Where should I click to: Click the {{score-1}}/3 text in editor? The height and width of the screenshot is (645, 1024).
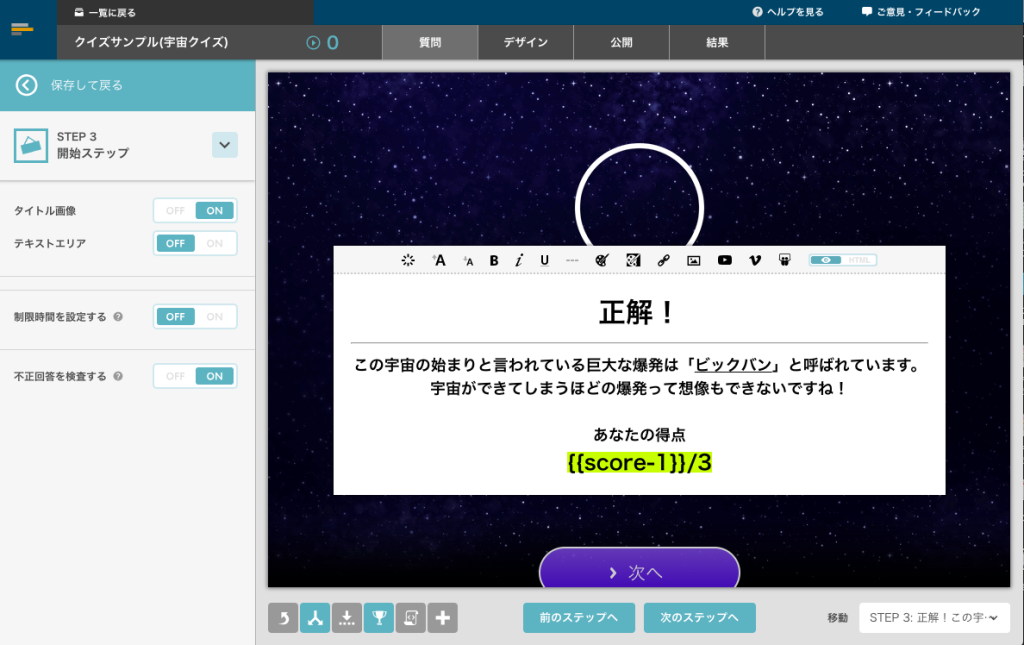click(639, 462)
